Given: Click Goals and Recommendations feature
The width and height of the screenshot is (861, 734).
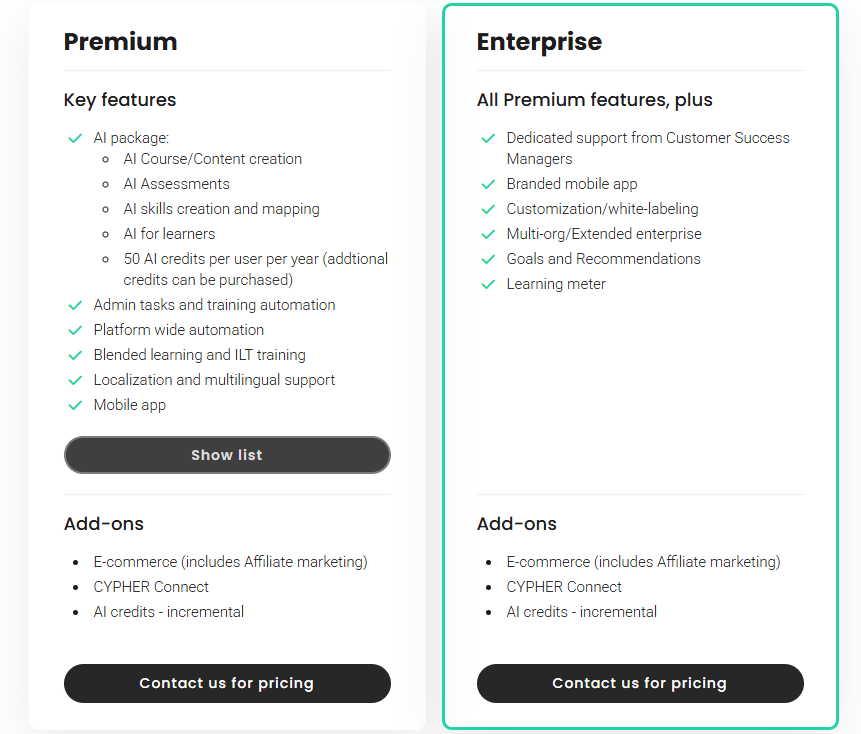Looking at the screenshot, I should click(x=603, y=259).
